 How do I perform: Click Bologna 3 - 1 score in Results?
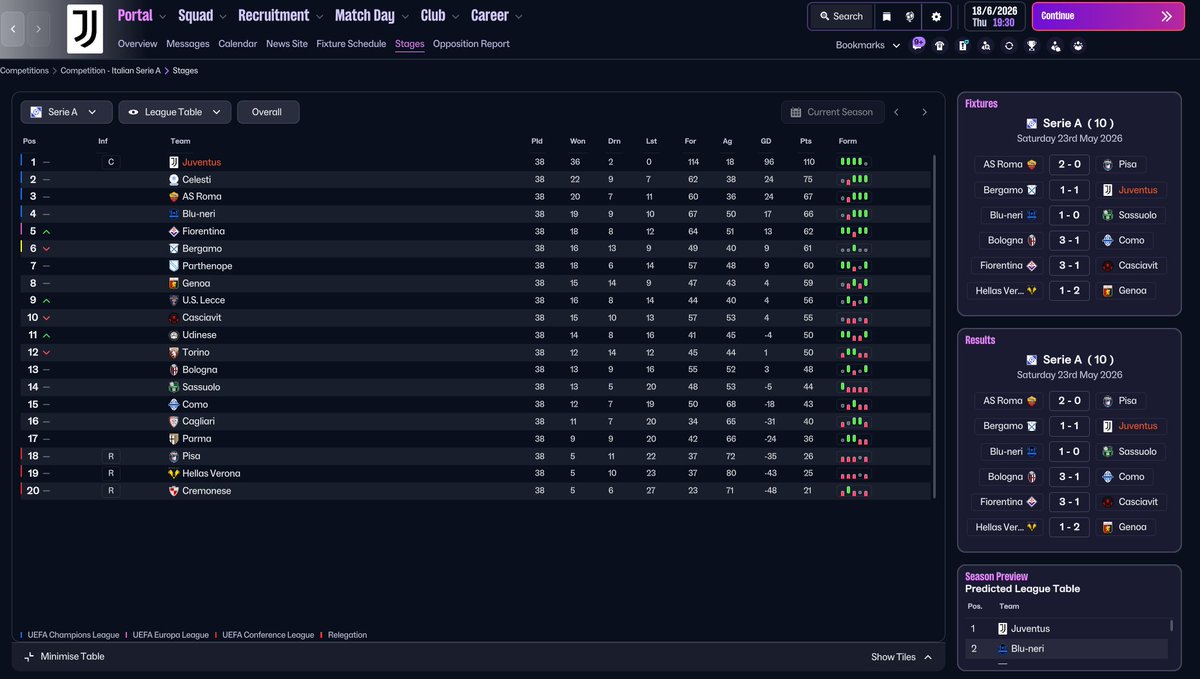[x=1070, y=477]
